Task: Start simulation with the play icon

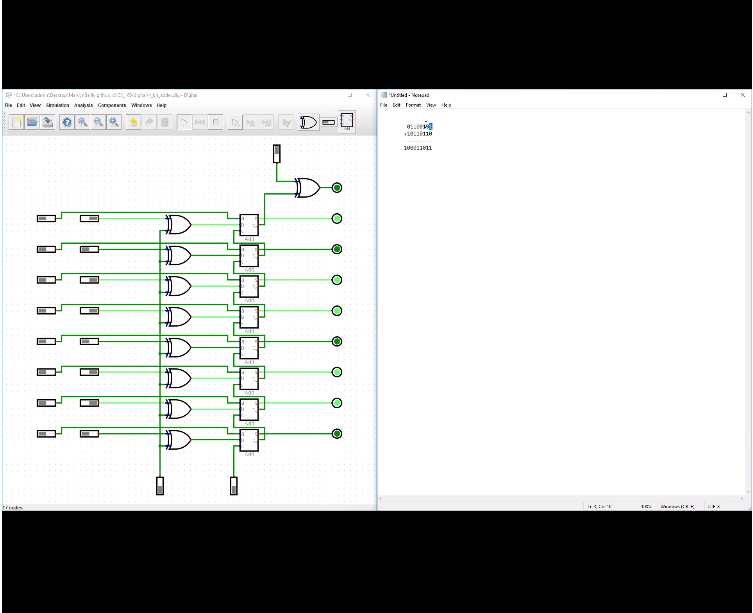Action: (x=185, y=122)
